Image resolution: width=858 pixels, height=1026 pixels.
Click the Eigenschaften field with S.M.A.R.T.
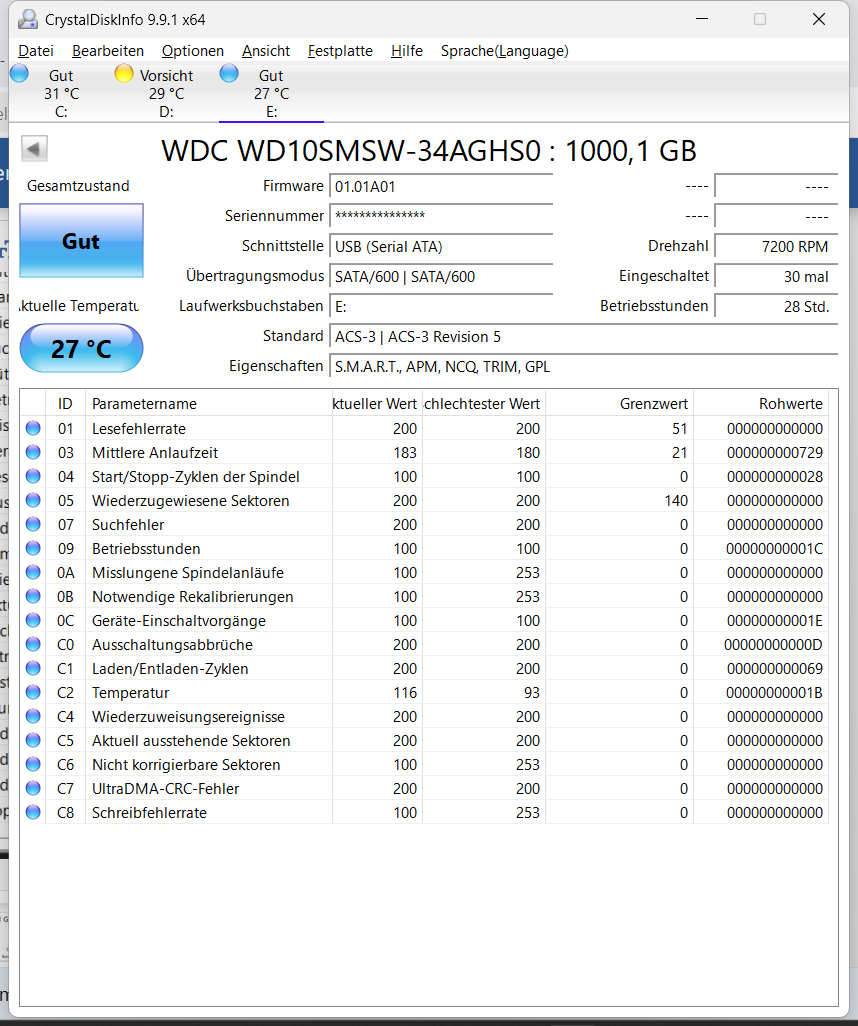coord(584,366)
